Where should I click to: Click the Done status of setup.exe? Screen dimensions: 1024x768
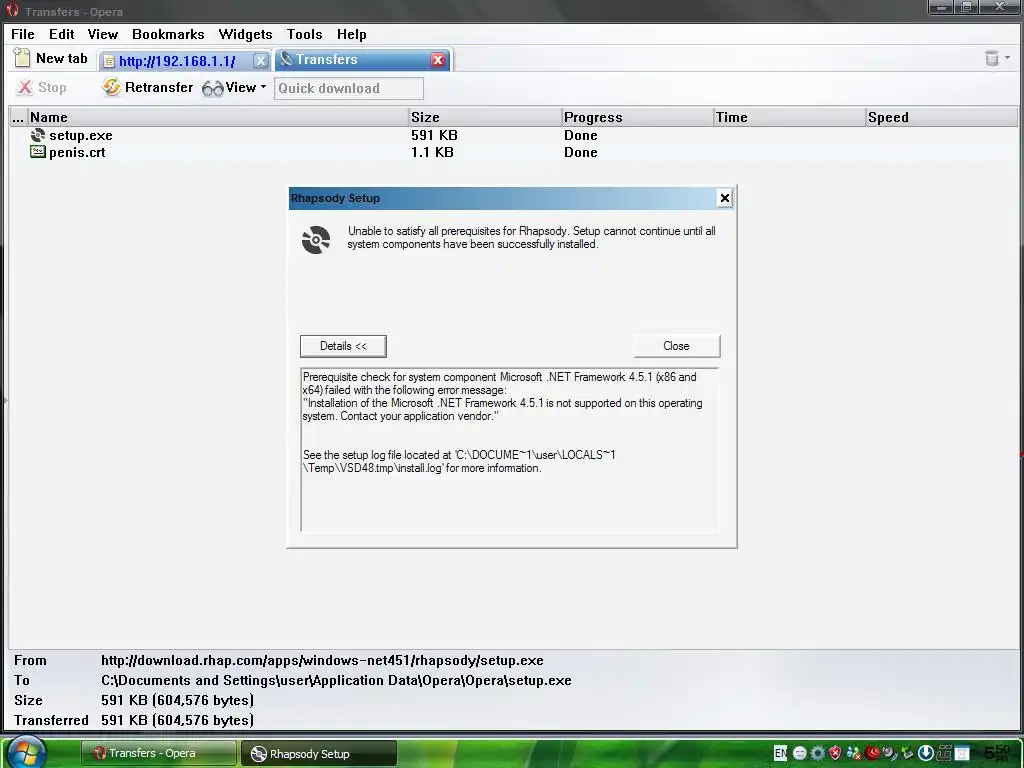click(581, 135)
